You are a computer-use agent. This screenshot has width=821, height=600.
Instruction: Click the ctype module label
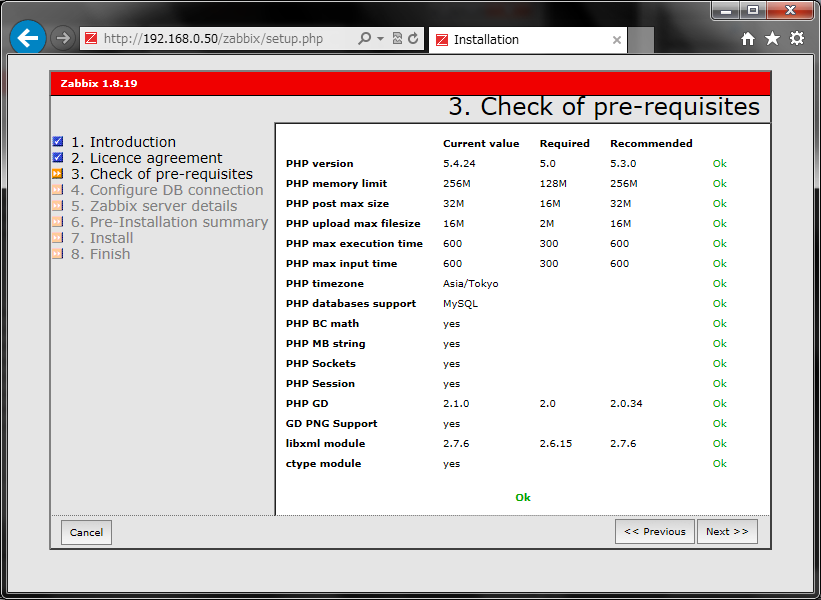click(x=323, y=464)
